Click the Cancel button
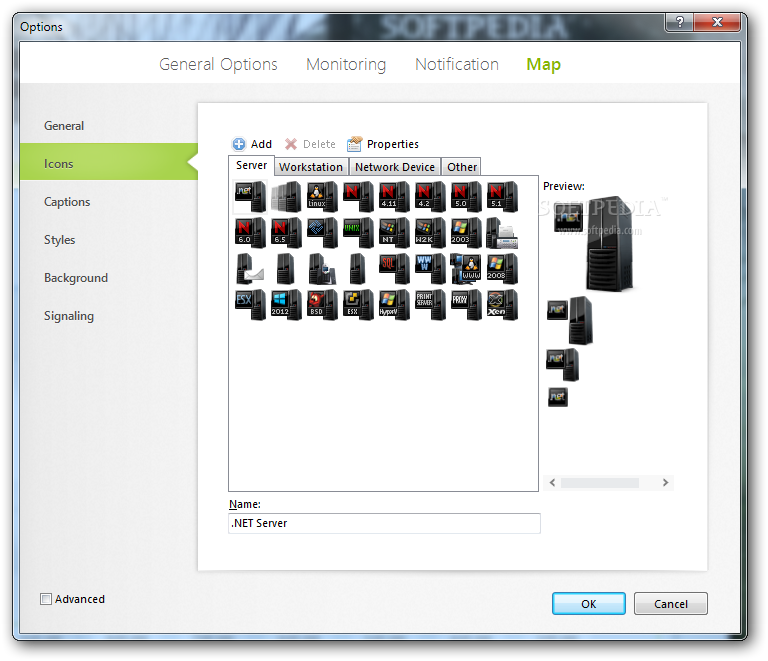Image resolution: width=768 pixels, height=661 pixels. 671,603
